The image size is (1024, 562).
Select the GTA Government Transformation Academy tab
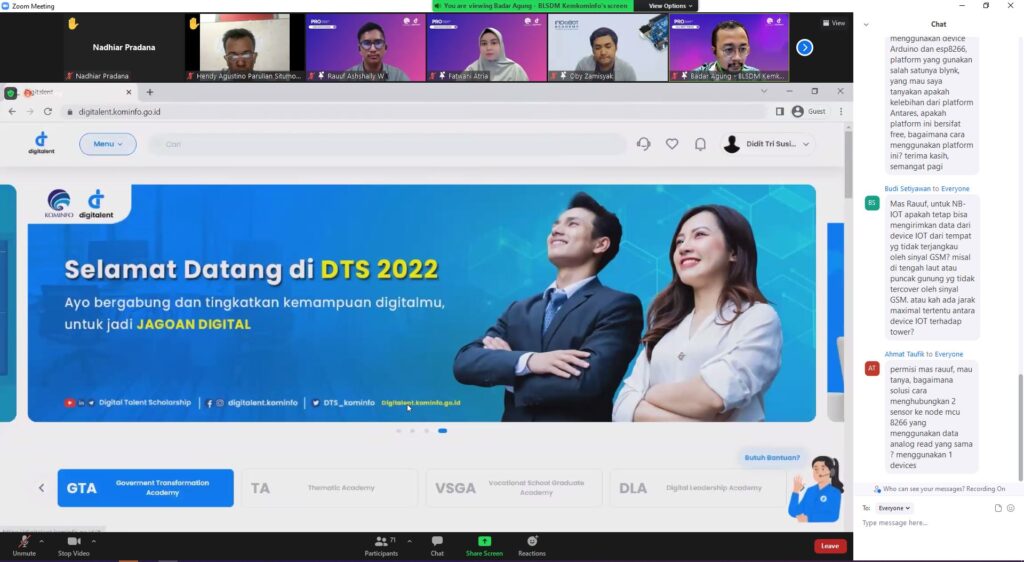coord(146,488)
